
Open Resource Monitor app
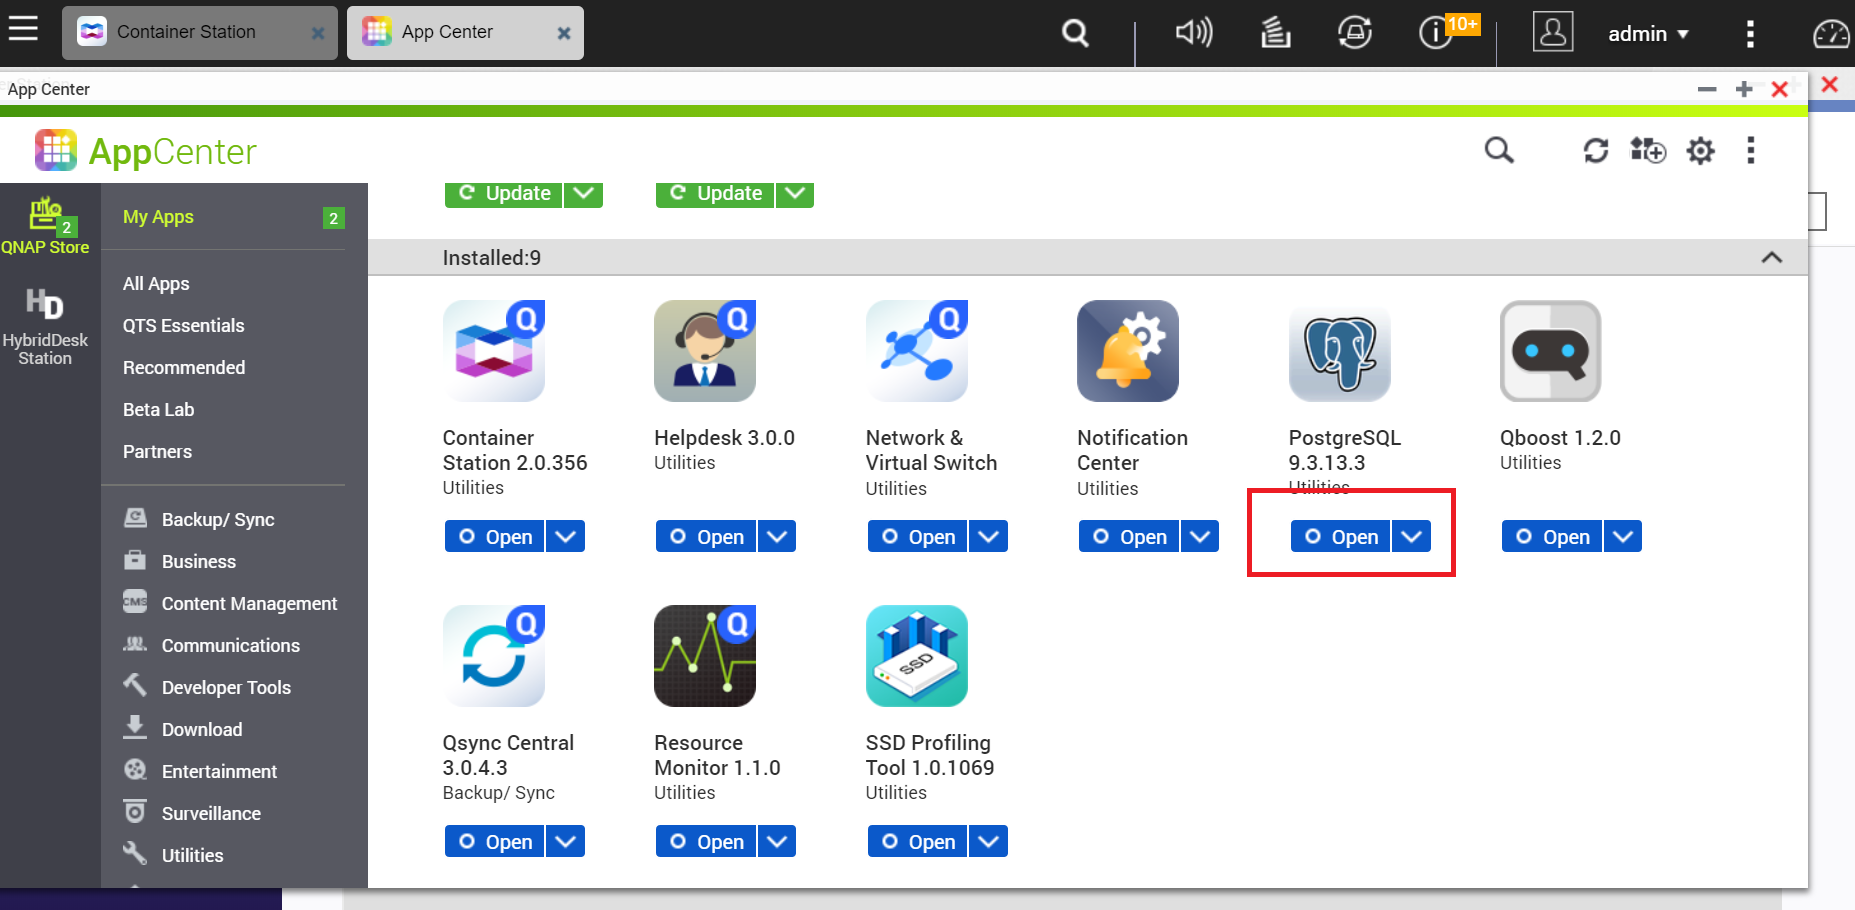click(x=705, y=842)
